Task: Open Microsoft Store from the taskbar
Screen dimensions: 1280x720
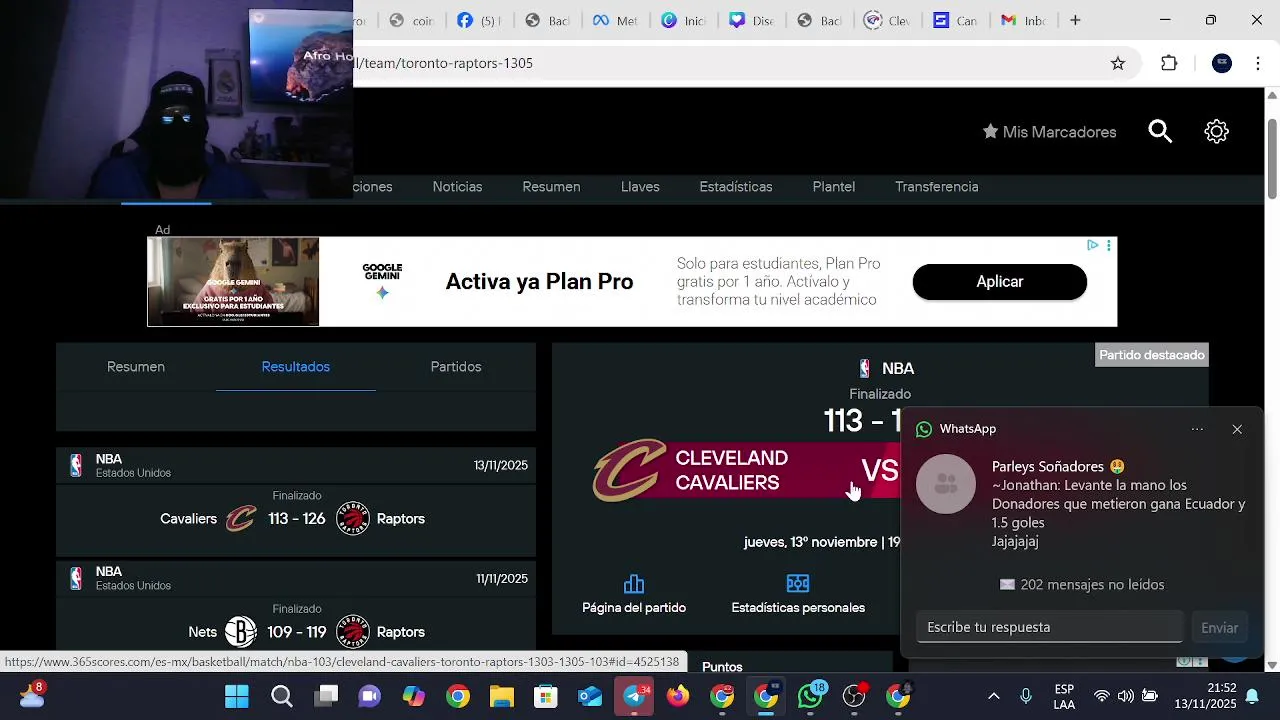Action: pos(546,696)
